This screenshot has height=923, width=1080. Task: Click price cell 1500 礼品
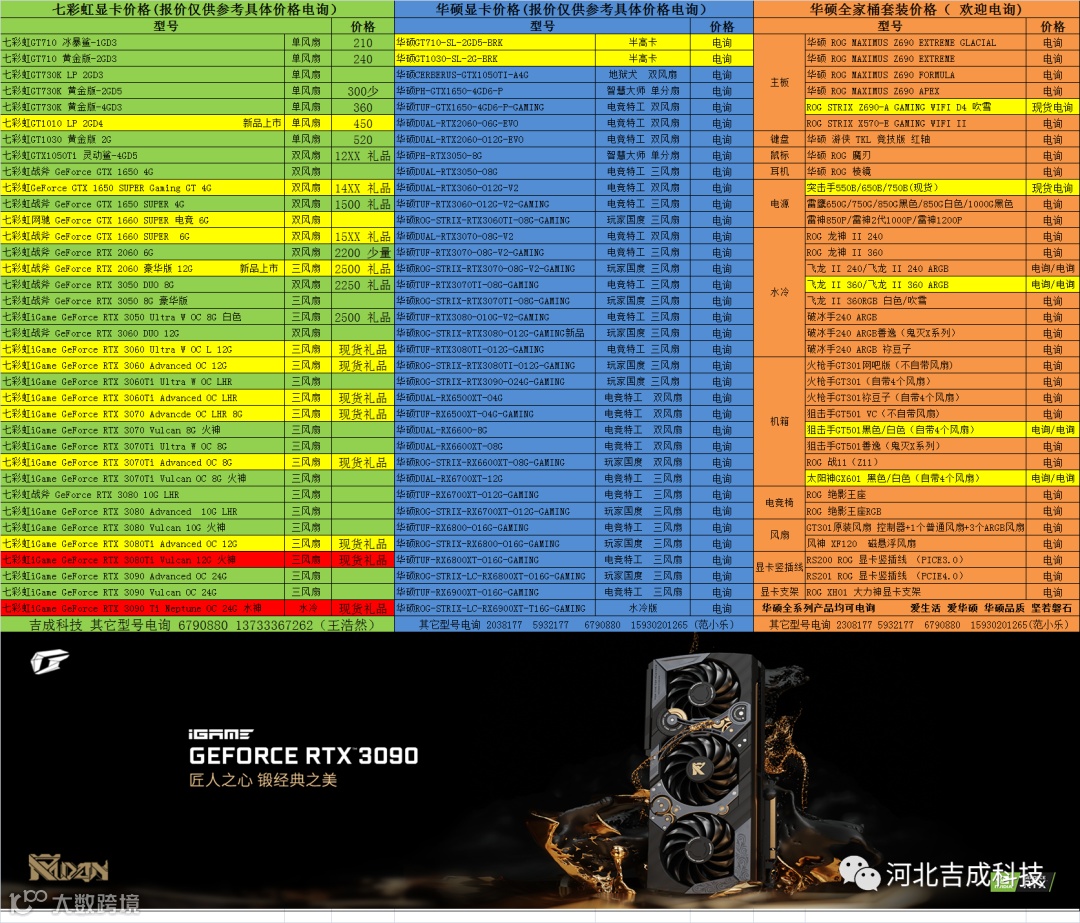pos(363,204)
